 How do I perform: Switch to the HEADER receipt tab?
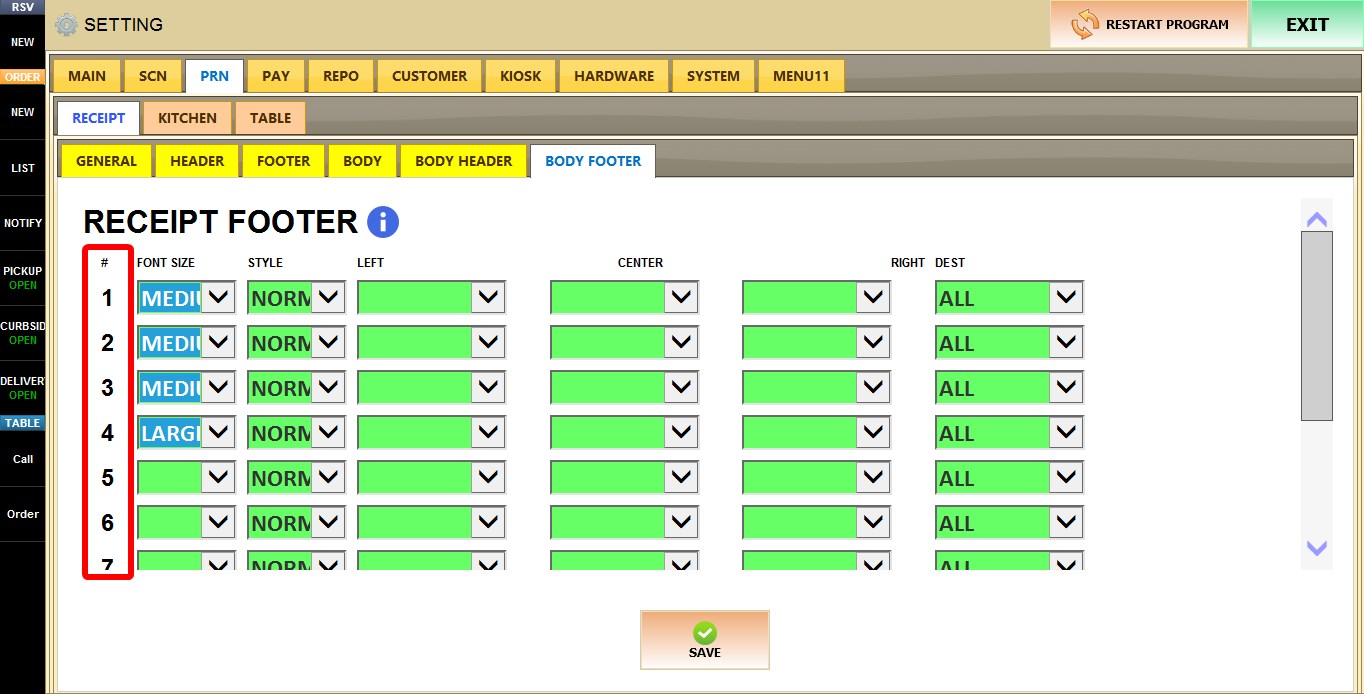click(197, 161)
